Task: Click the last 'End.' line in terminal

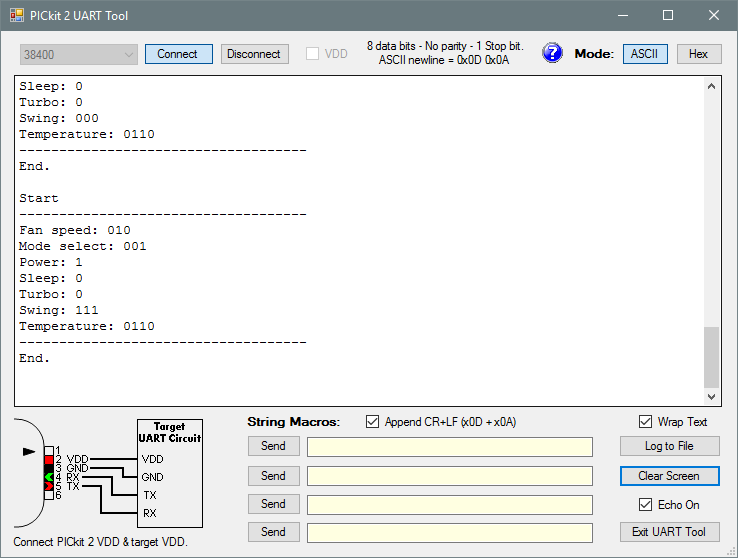Action: pos(34,358)
